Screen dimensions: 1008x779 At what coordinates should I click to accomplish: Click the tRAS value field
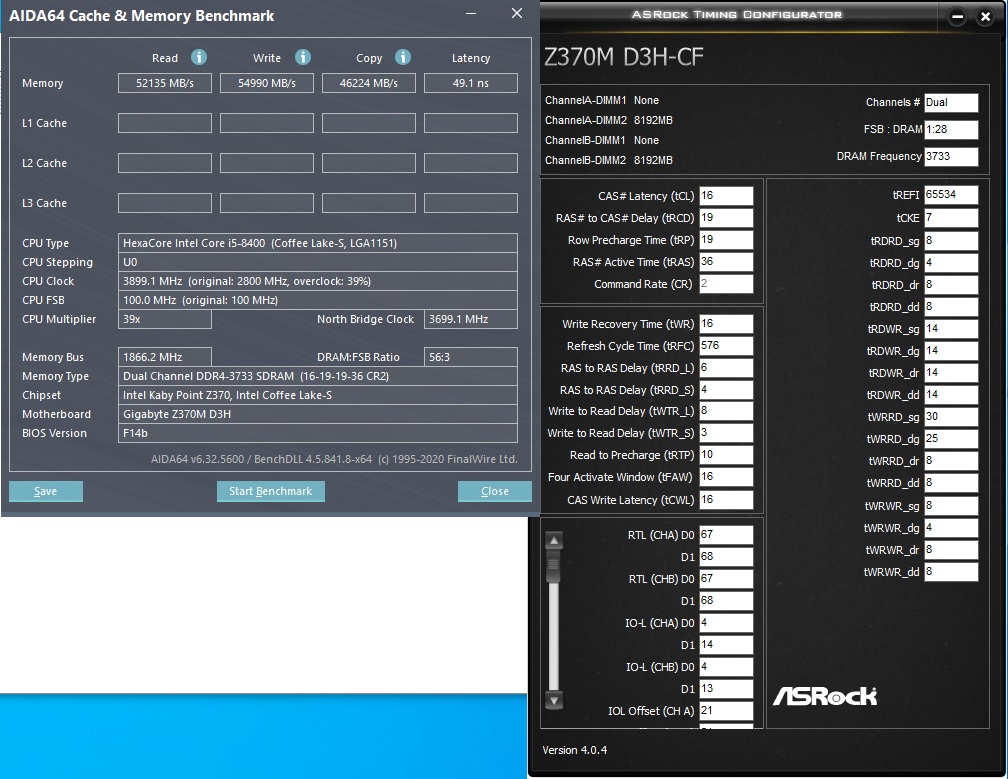tap(726, 262)
